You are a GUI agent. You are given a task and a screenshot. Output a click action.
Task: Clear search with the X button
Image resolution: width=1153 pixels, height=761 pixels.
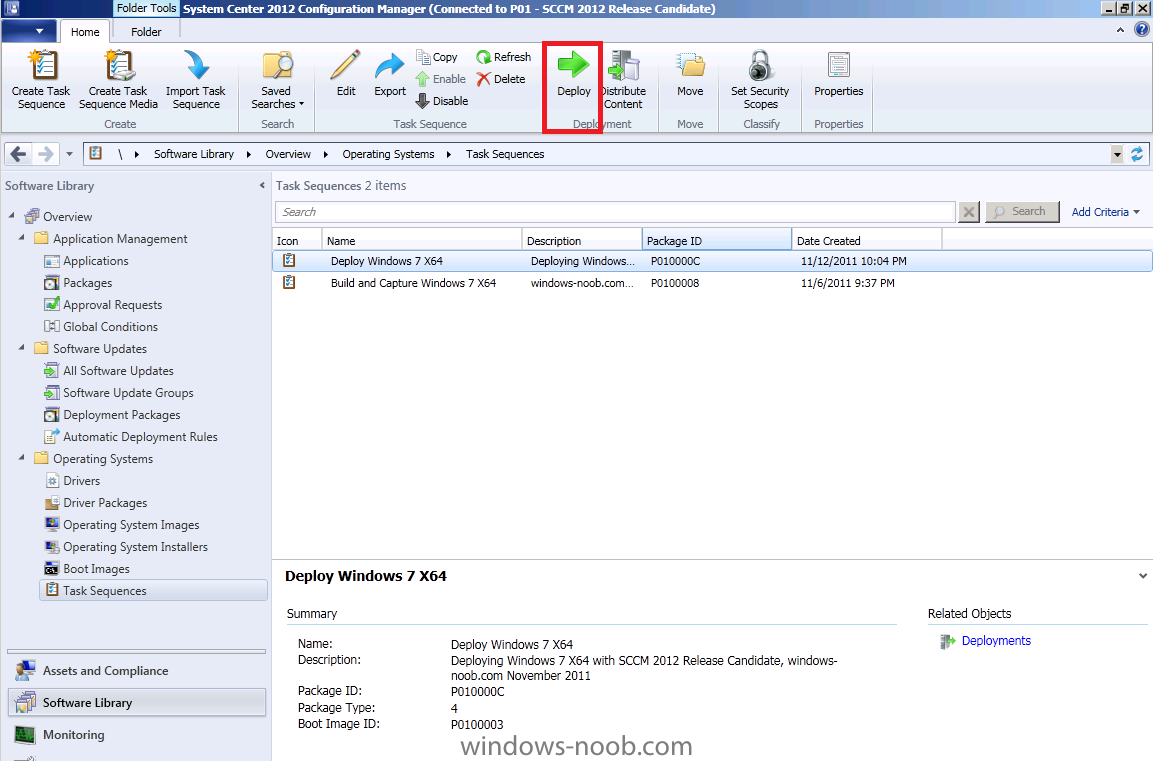(x=969, y=212)
